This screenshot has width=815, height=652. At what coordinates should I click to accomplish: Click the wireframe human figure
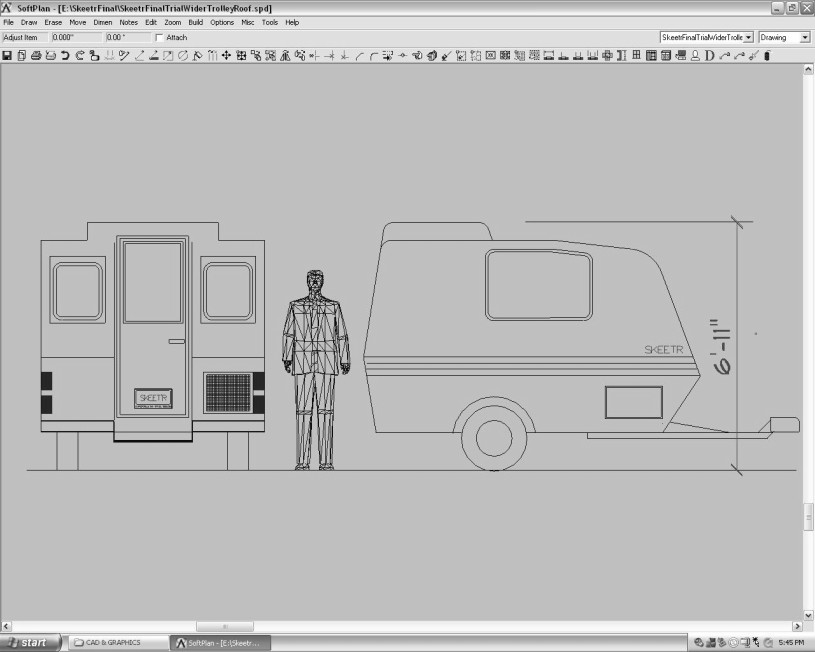[316, 370]
